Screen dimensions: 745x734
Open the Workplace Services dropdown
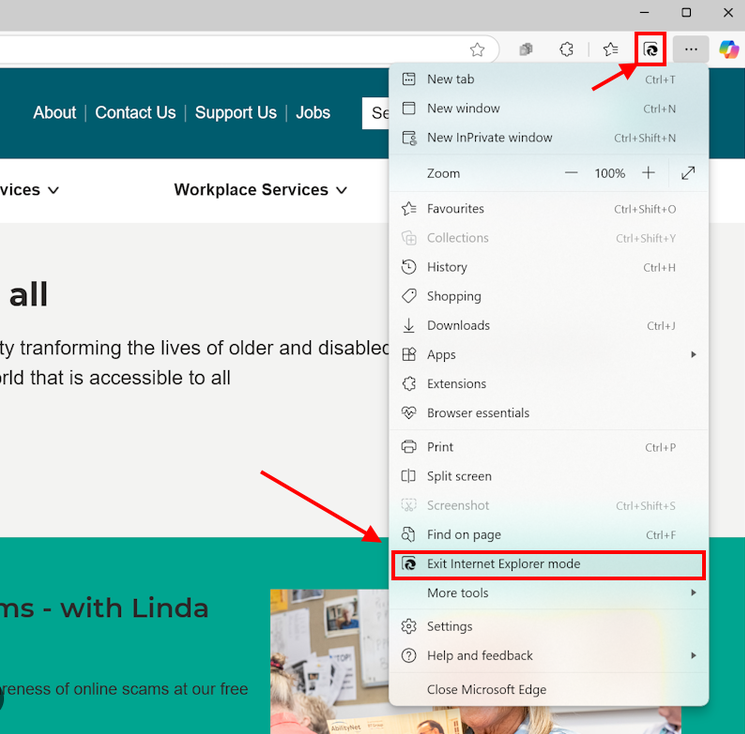(260, 190)
